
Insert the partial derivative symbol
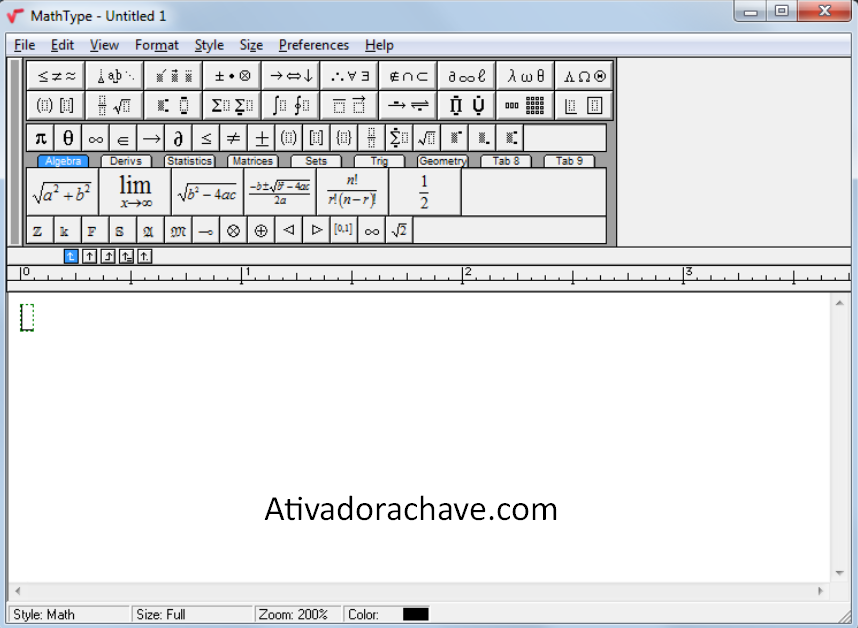pos(178,137)
